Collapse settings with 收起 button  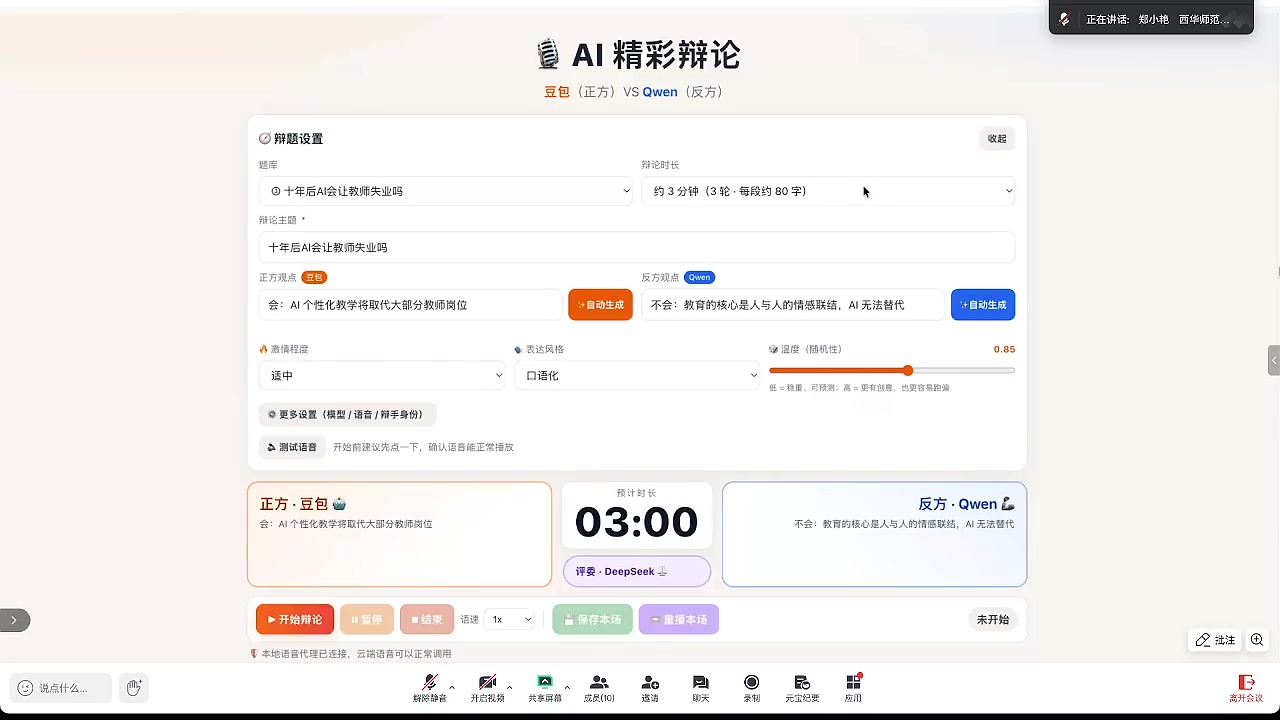coord(997,139)
